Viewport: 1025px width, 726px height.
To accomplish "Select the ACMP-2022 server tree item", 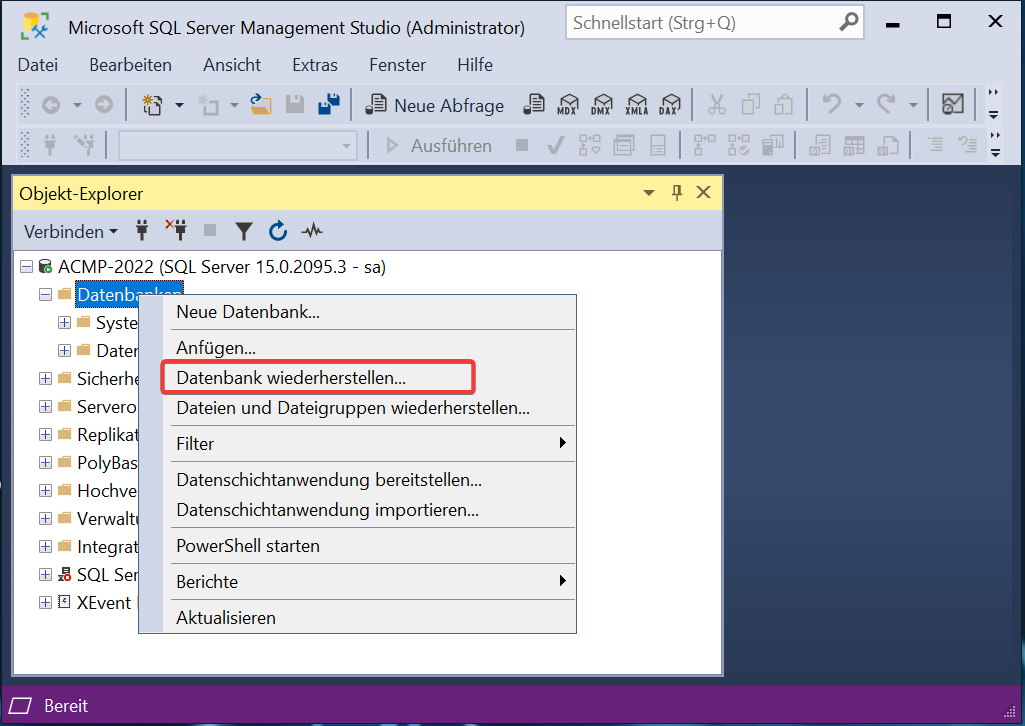I will click(222, 267).
